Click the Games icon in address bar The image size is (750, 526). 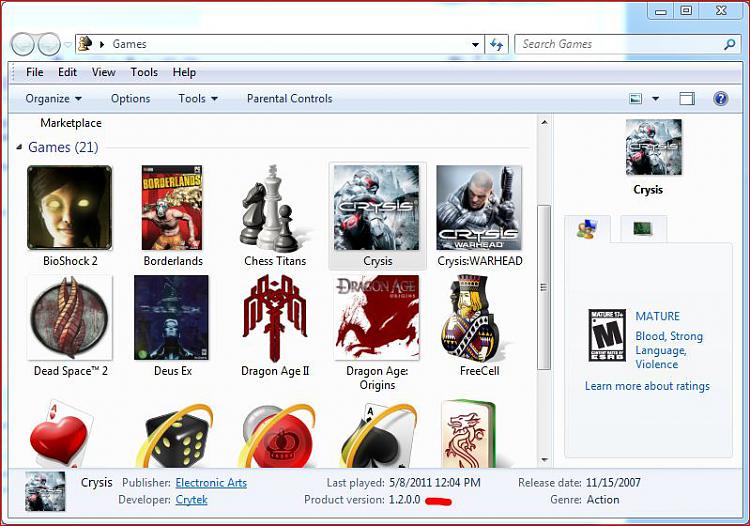tap(85, 44)
